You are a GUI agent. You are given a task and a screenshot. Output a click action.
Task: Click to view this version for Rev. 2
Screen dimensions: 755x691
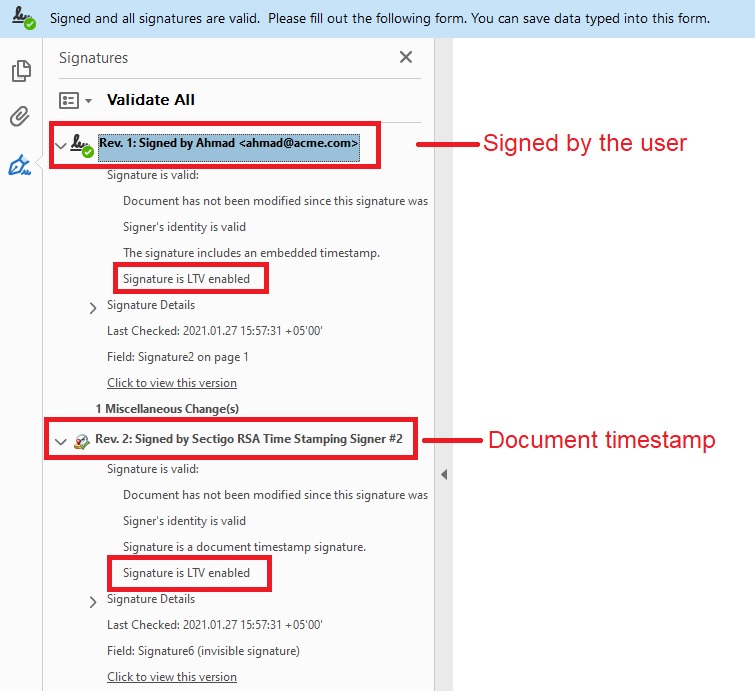[172, 677]
